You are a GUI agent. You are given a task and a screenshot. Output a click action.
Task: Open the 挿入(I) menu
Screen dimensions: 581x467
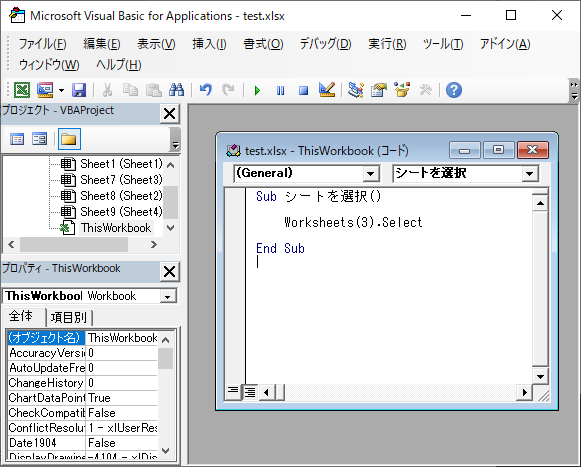click(x=209, y=44)
